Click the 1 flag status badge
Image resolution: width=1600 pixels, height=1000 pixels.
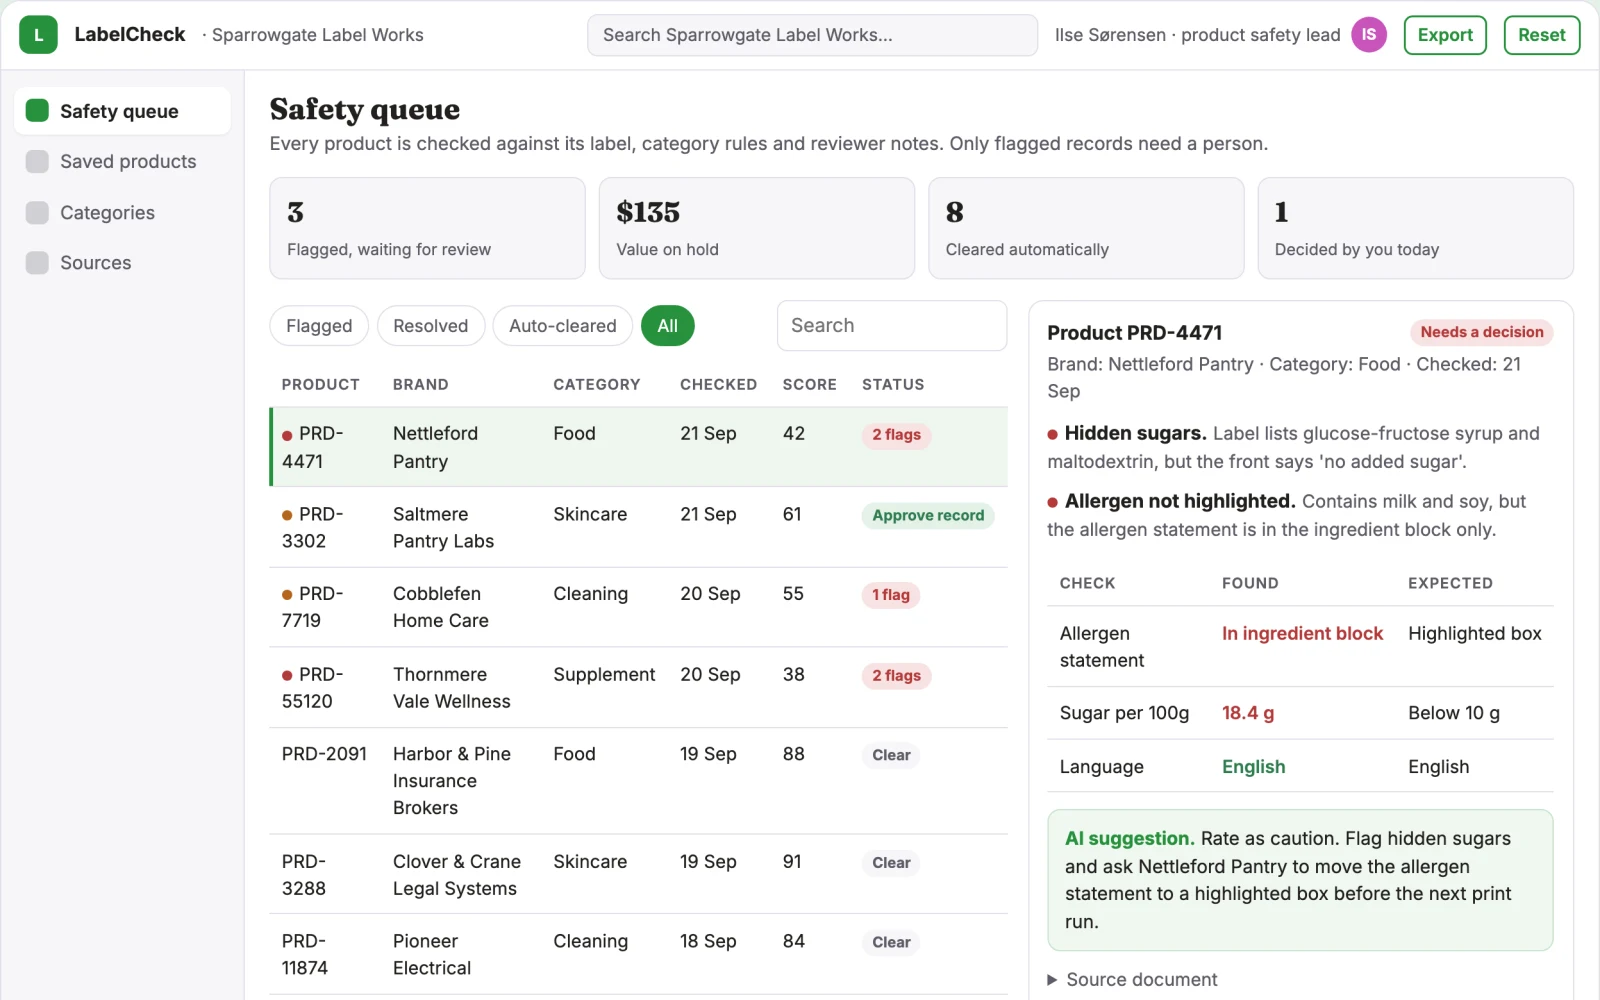coord(890,595)
